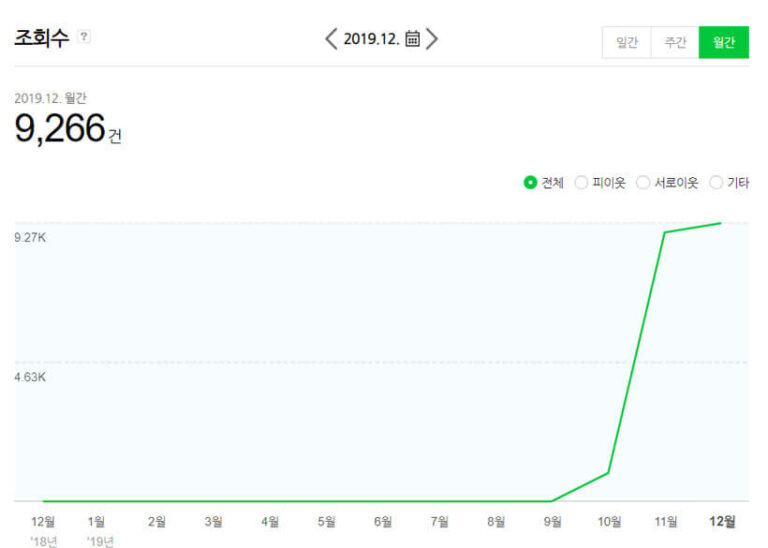Go to previous month with left chevron
The image size is (768, 548).
coord(332,39)
